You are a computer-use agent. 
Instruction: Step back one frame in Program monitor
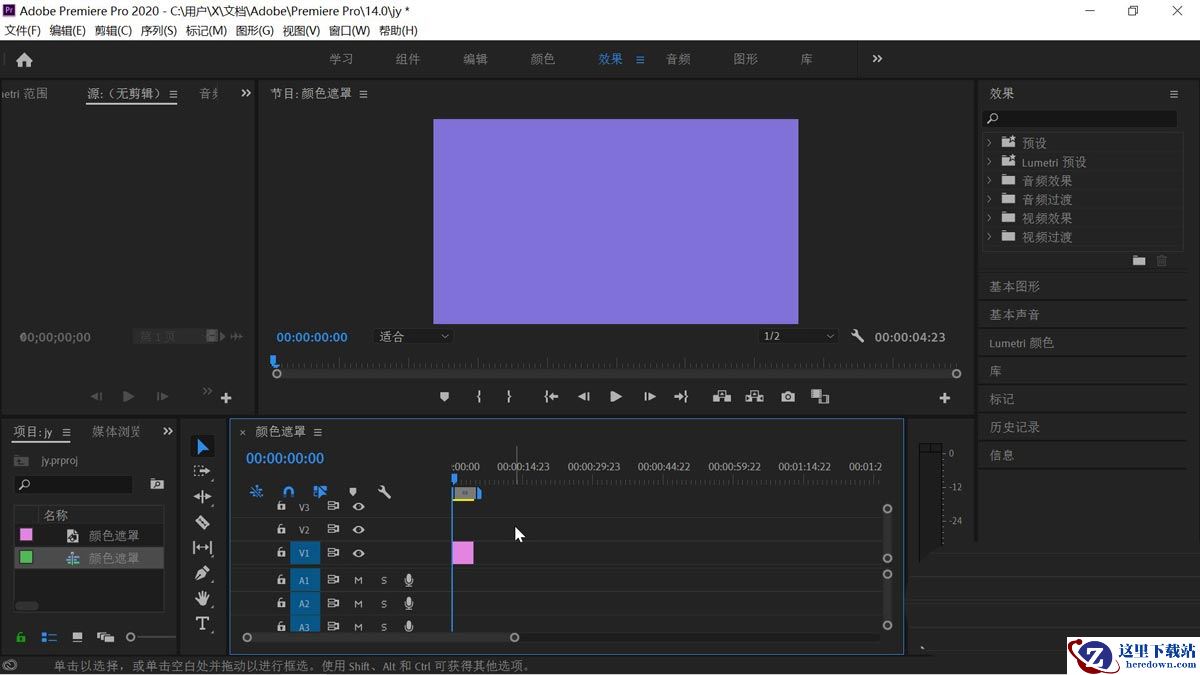(x=583, y=397)
